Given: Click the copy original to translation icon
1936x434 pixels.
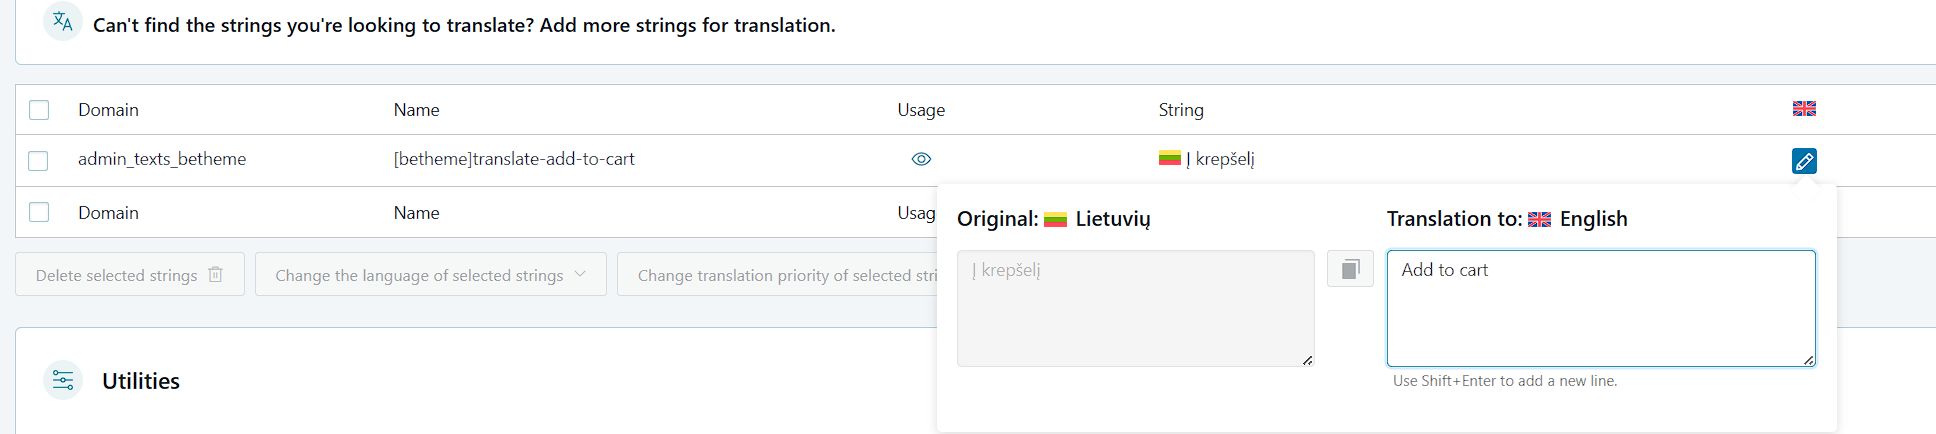Looking at the screenshot, I should point(1350,269).
